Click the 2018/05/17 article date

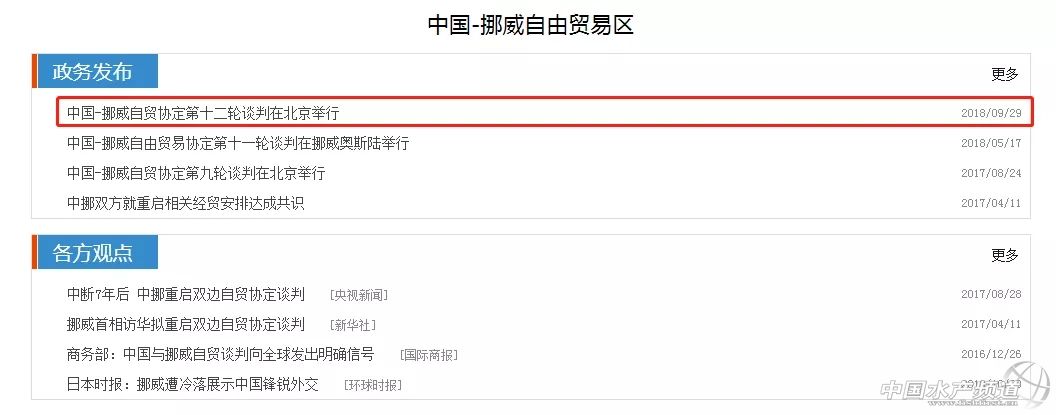click(990, 143)
